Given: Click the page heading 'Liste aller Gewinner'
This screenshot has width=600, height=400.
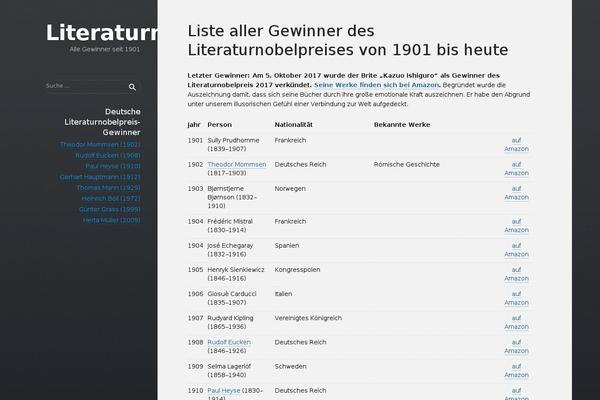Looking at the screenshot, I should [348, 40].
